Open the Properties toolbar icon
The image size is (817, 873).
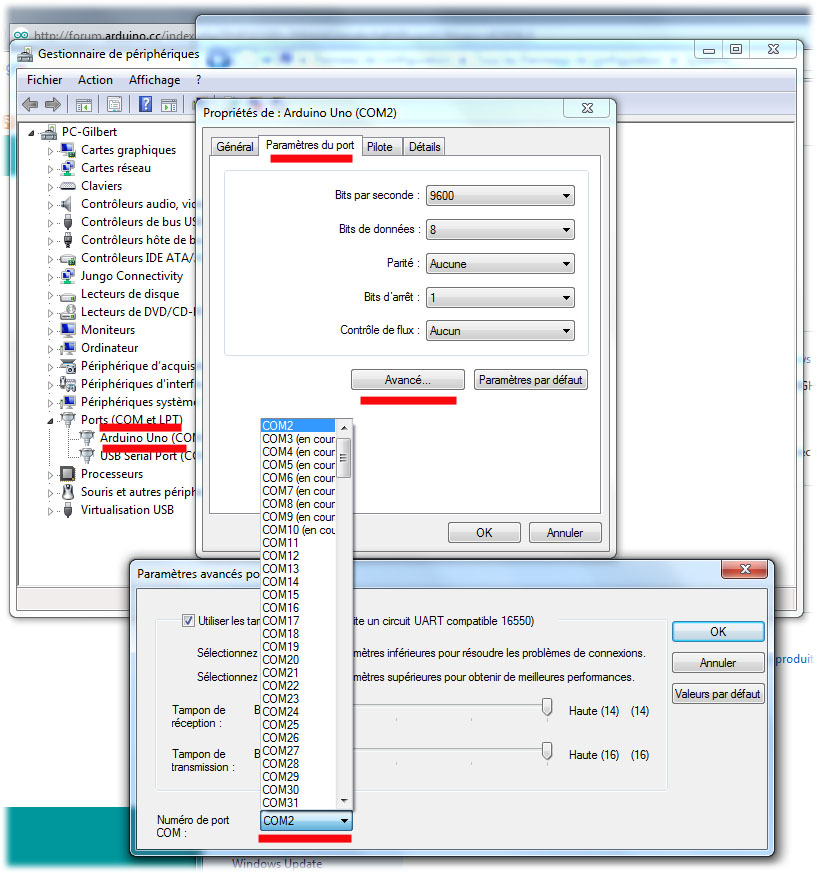(x=114, y=104)
